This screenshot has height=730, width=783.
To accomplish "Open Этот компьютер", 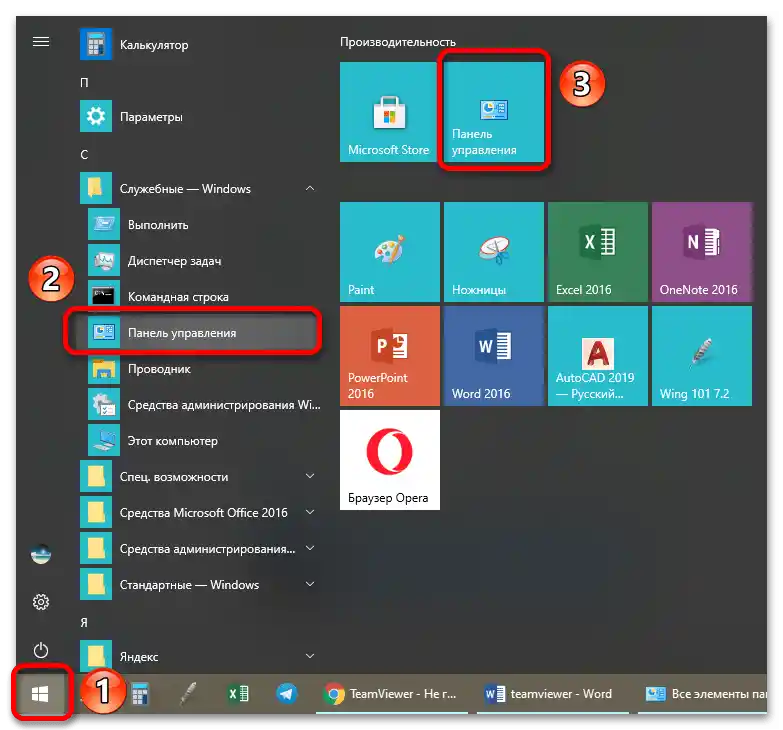I will click(200, 440).
